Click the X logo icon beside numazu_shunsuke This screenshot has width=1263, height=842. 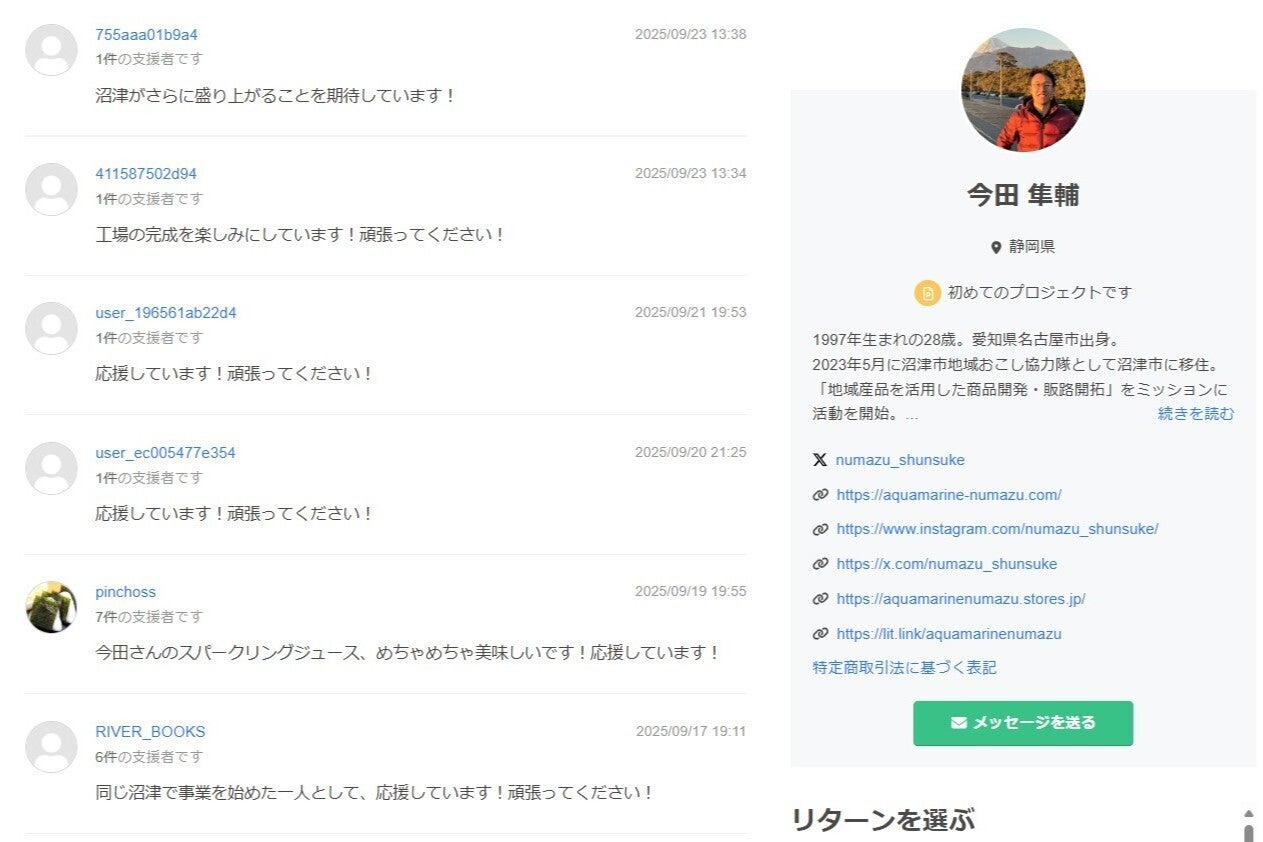coord(820,460)
